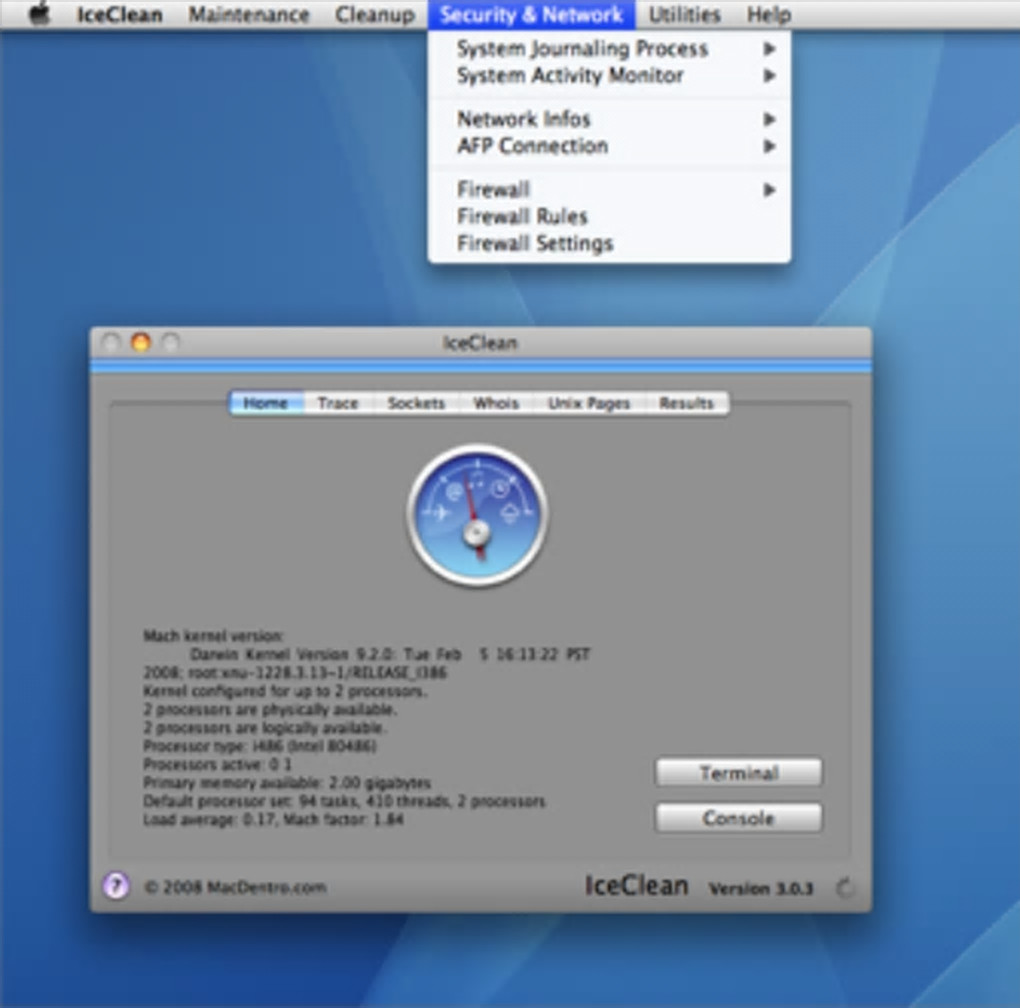The height and width of the screenshot is (1008, 1020).
Task: Choose Firewall Rules menu item
Action: point(610,216)
